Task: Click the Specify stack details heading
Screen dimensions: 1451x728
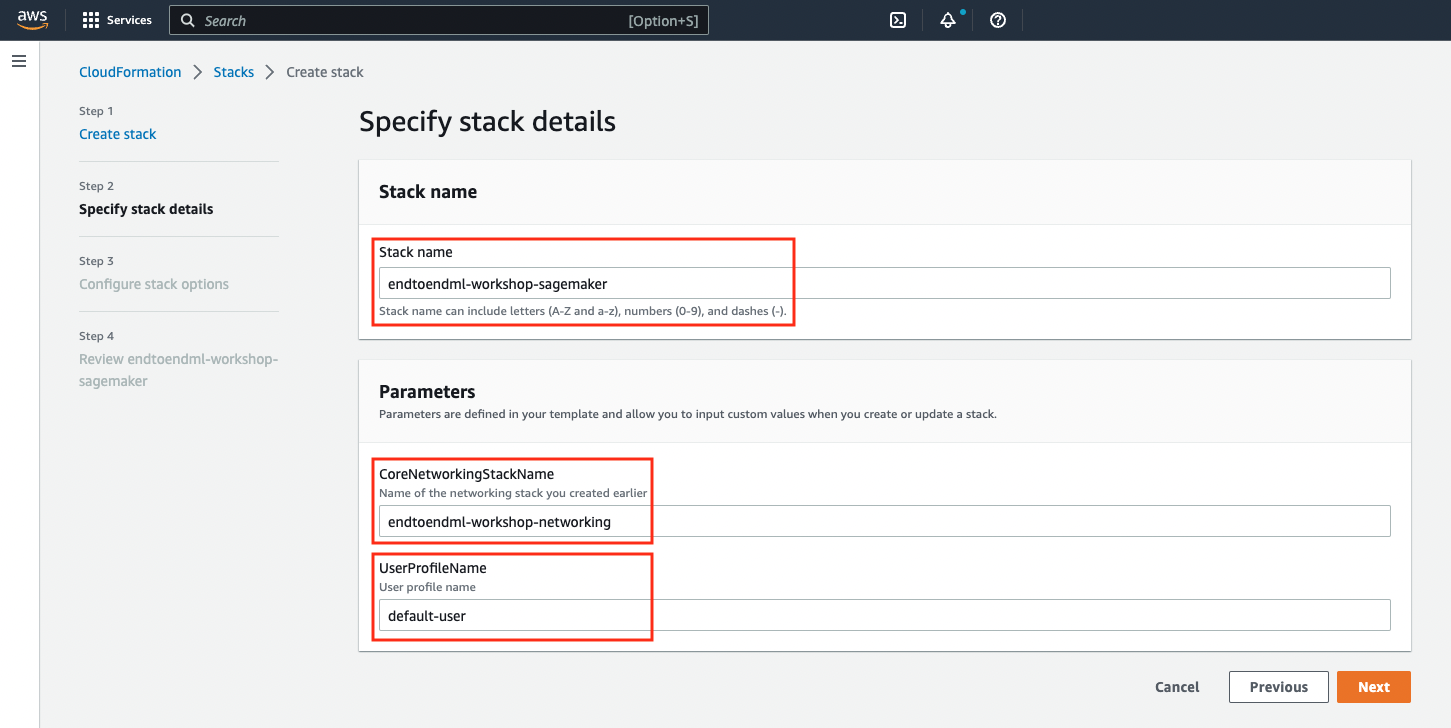Action: click(487, 122)
